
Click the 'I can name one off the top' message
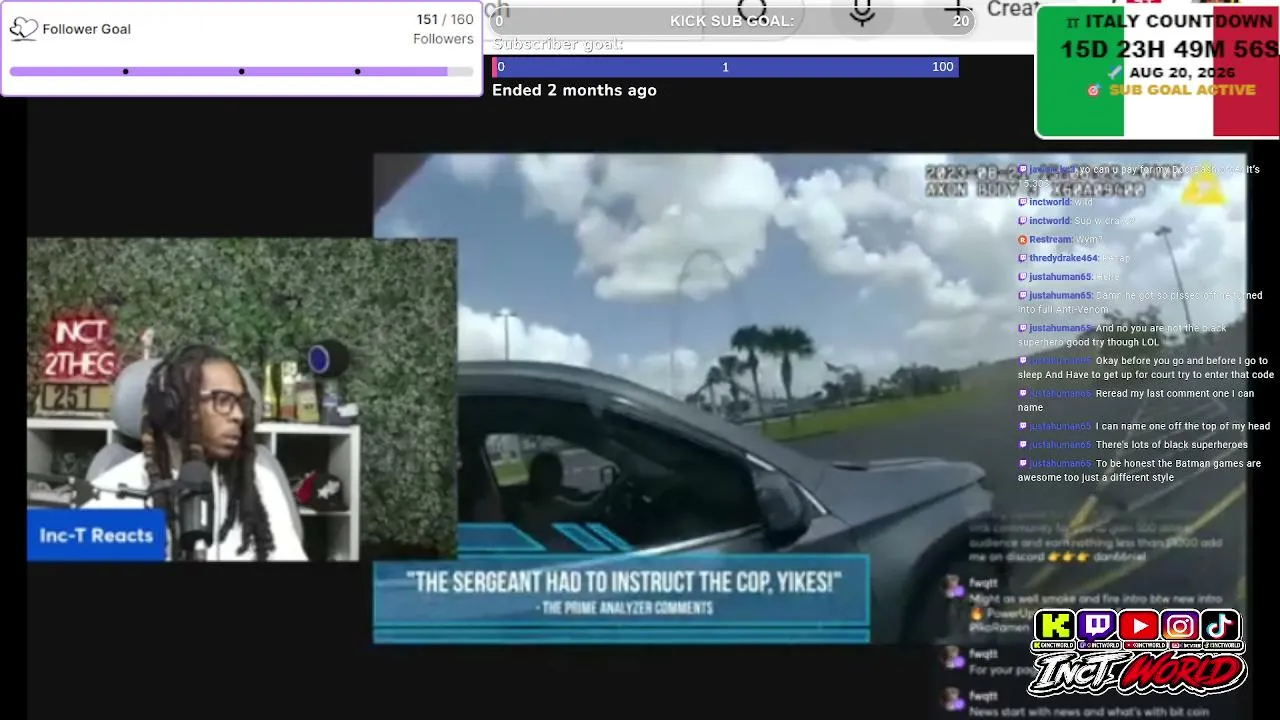pyautogui.click(x=1144, y=427)
